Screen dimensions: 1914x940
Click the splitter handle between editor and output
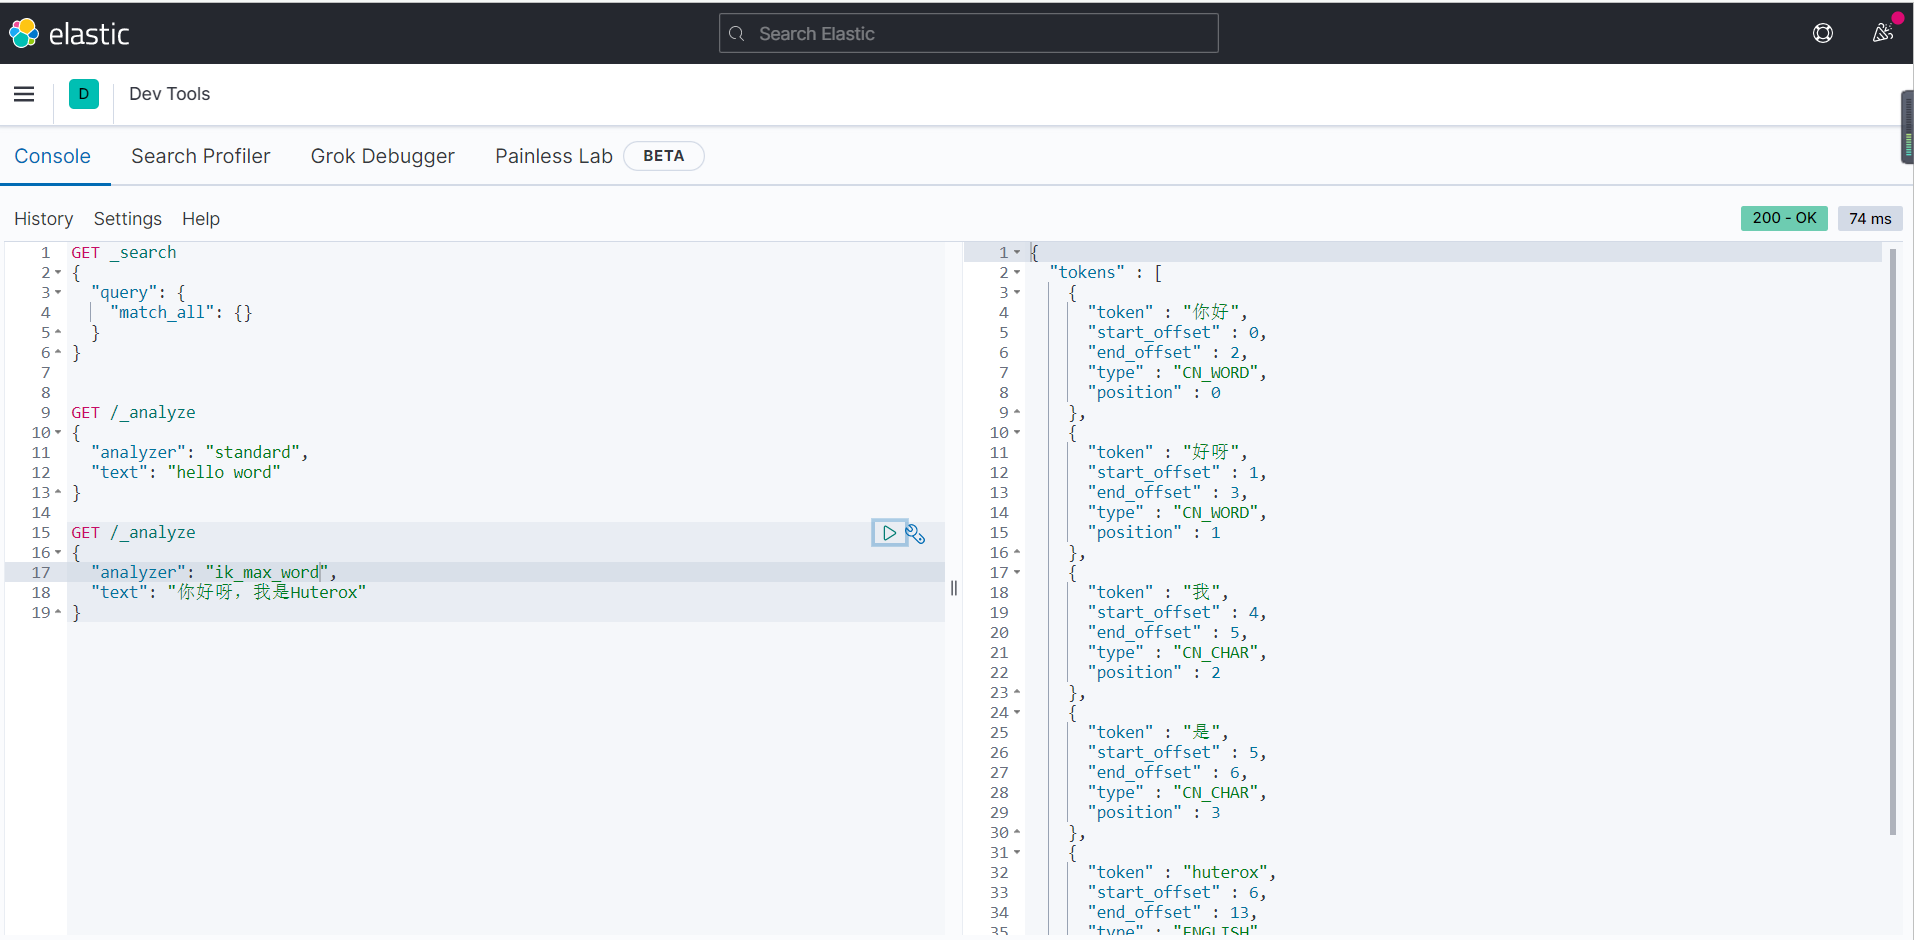954,588
